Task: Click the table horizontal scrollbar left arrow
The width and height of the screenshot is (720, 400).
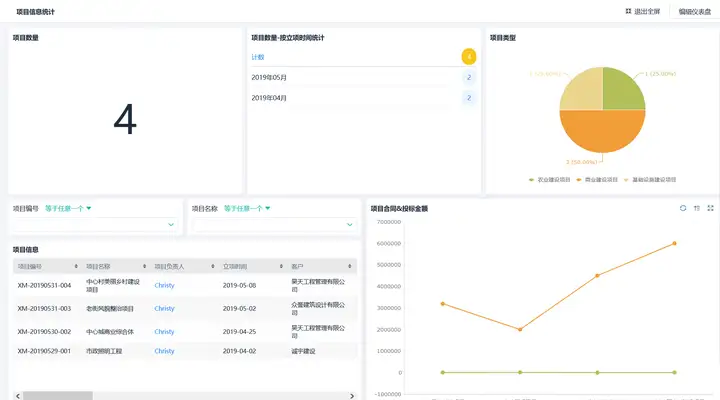Action: click(18, 396)
